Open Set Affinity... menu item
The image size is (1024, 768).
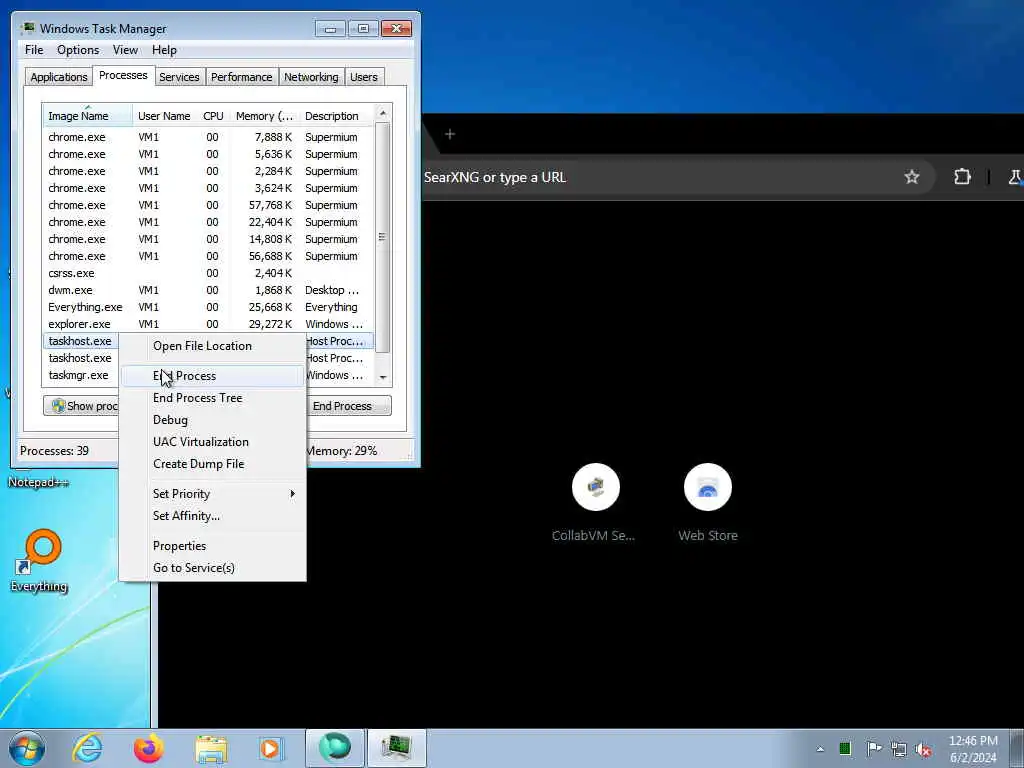pyautogui.click(x=212, y=516)
